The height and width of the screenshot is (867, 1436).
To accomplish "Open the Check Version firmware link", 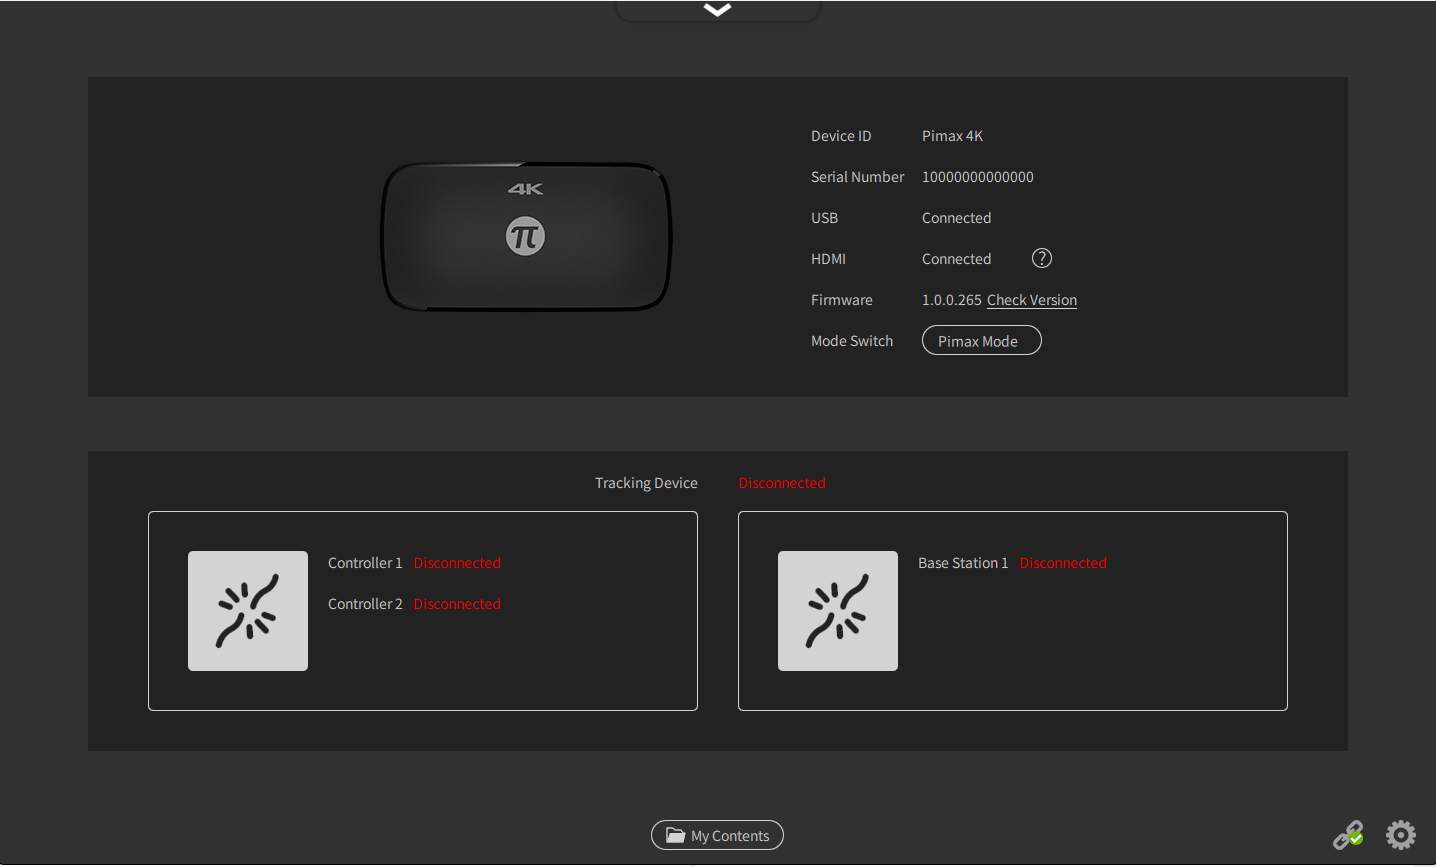I will coord(1032,300).
